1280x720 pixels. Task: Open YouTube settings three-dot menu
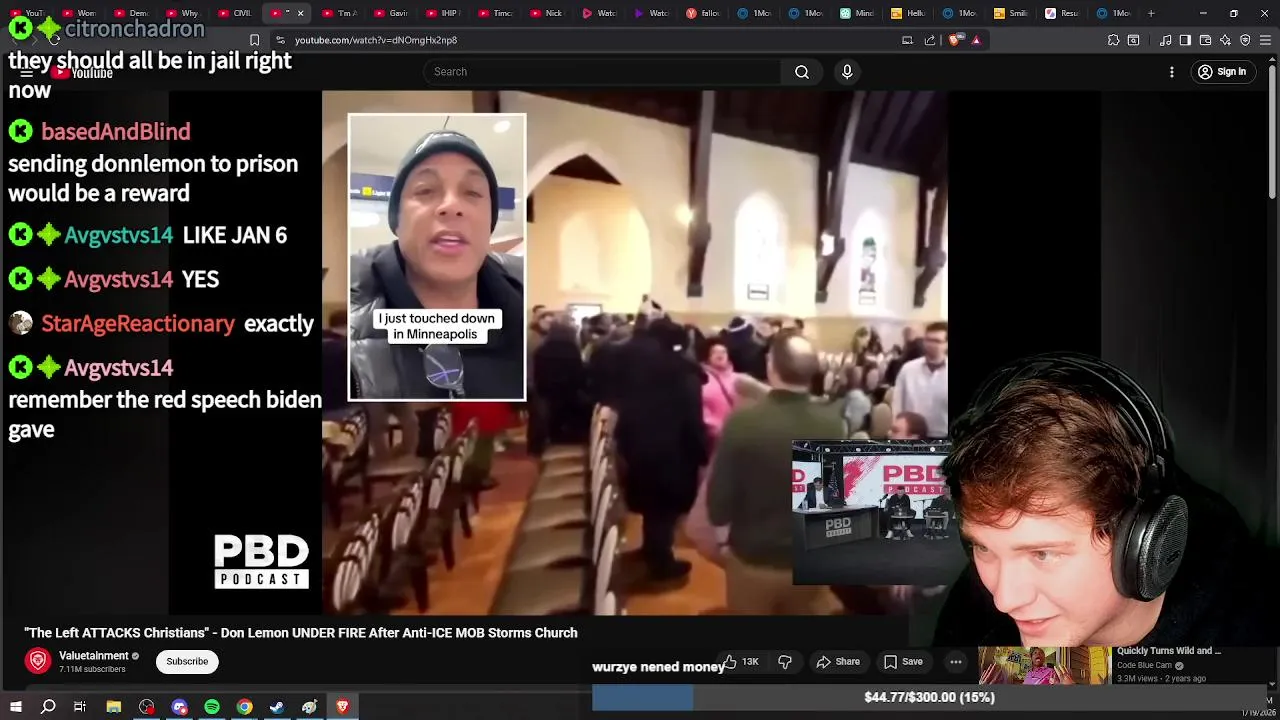pyautogui.click(x=1172, y=72)
